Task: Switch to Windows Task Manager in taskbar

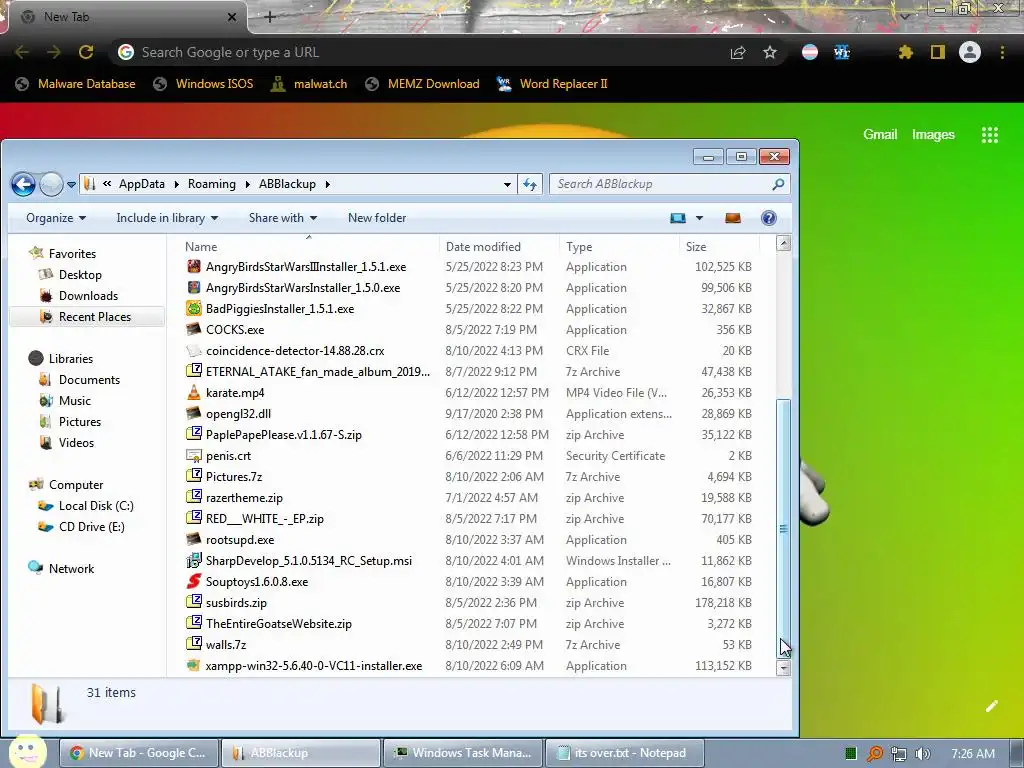Action: (x=462, y=753)
